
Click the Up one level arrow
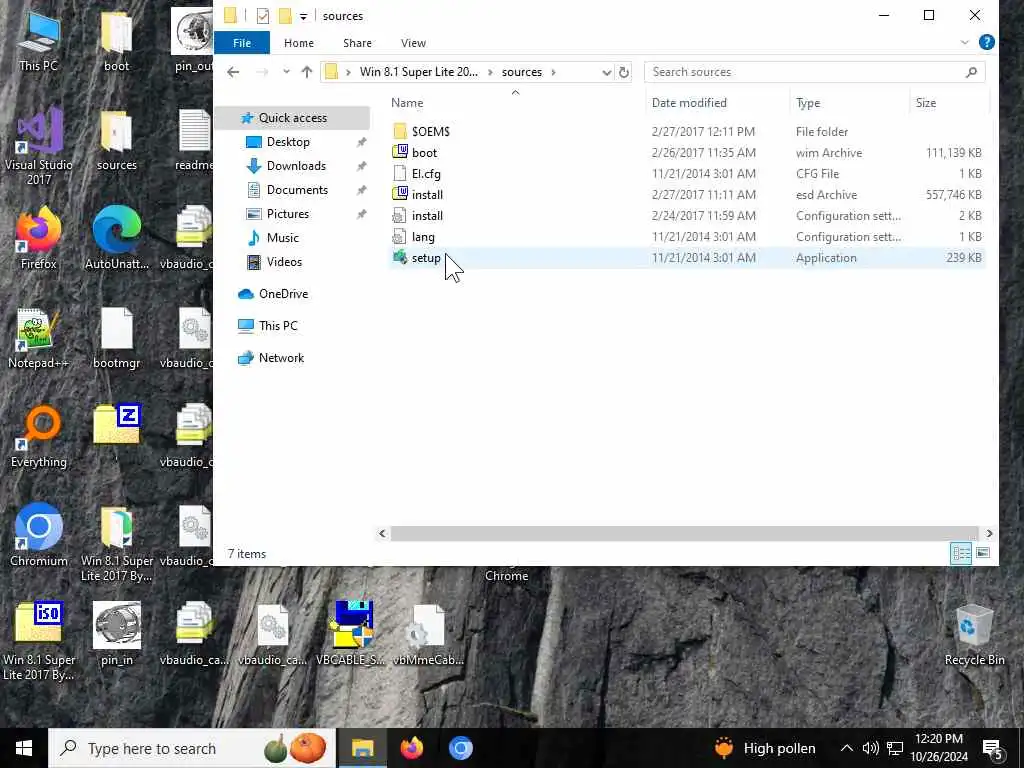(x=307, y=72)
